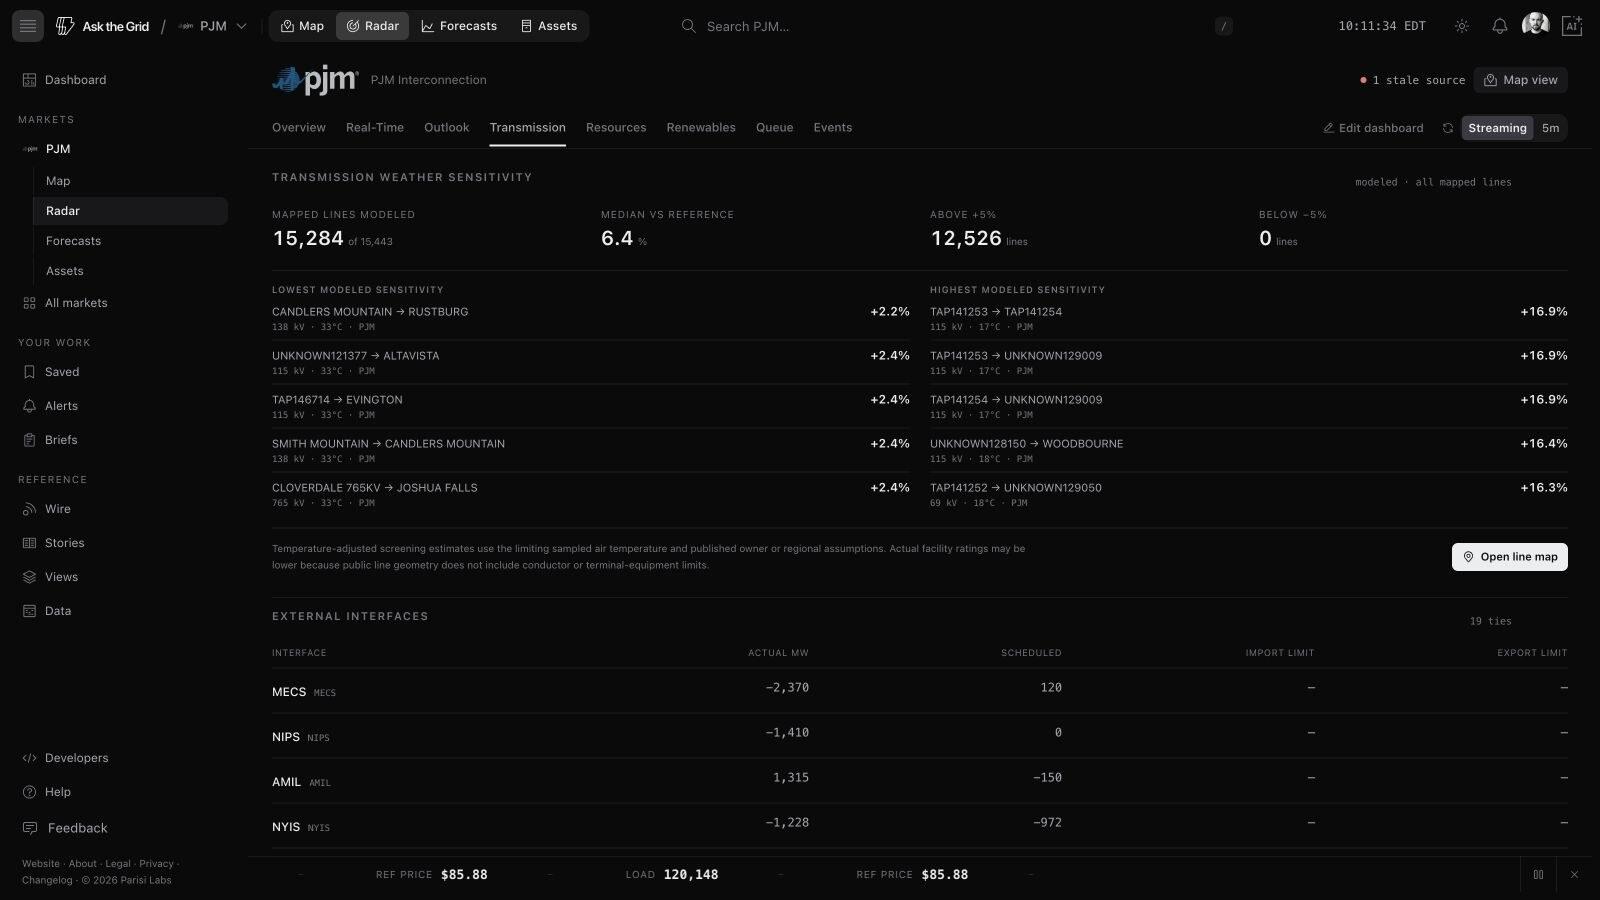
Task: Click the refresh icon beside Streaming
Action: [1447, 128]
